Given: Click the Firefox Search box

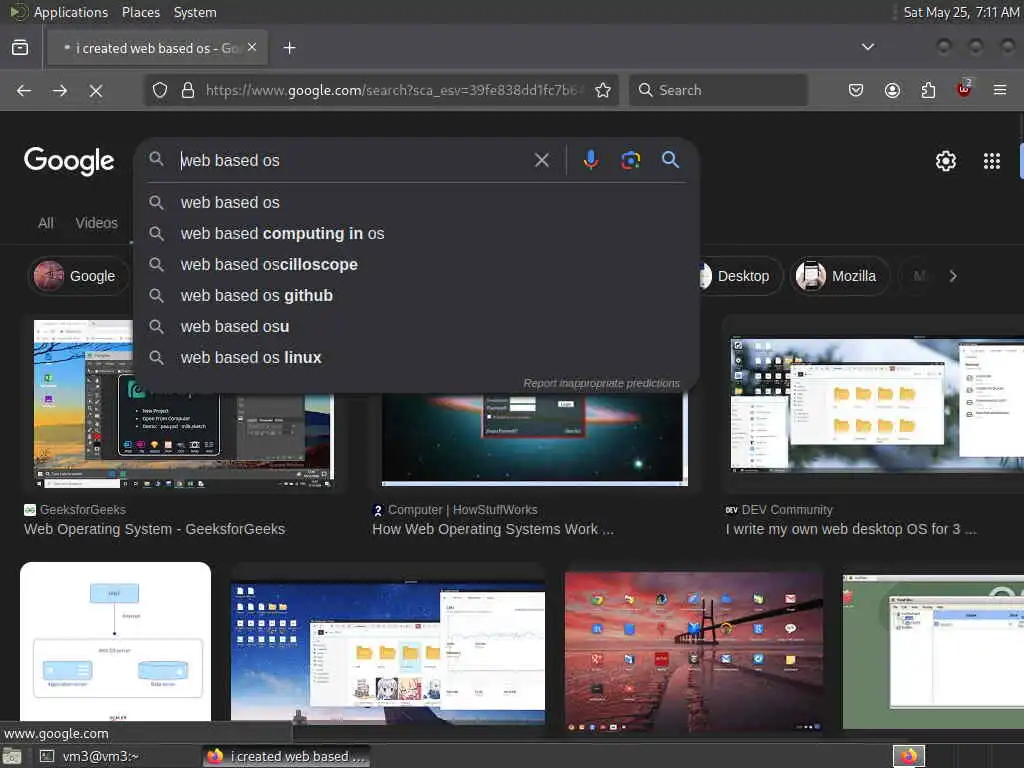Looking at the screenshot, I should pyautogui.click(x=718, y=90).
